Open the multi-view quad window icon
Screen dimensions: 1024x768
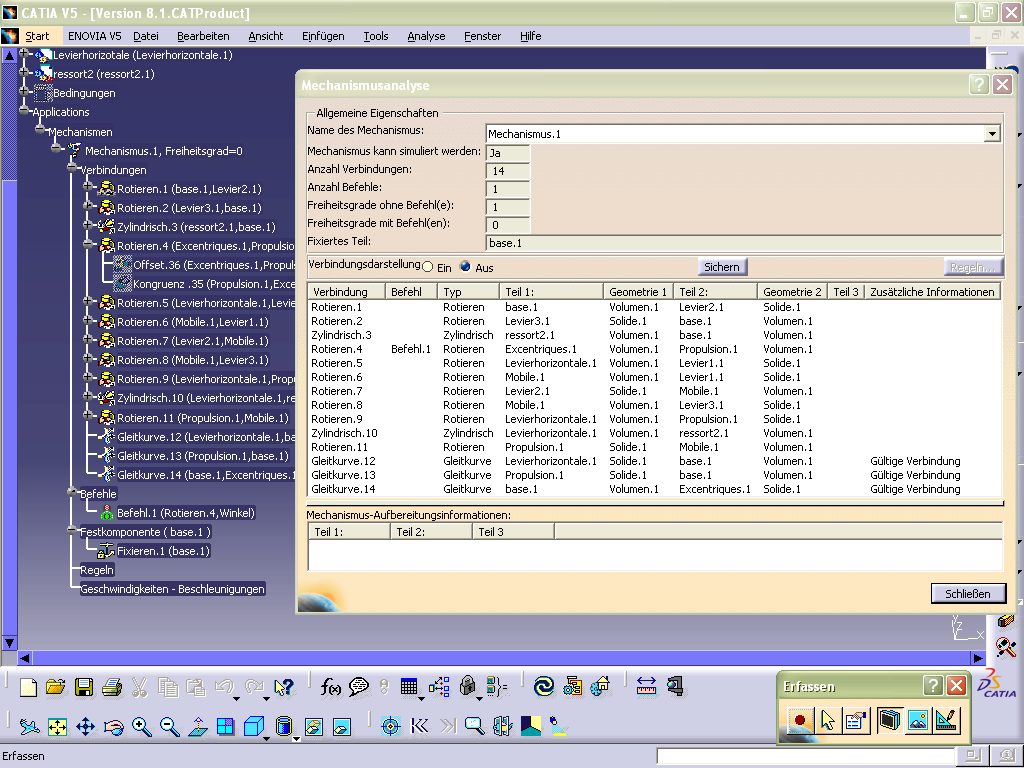225,726
